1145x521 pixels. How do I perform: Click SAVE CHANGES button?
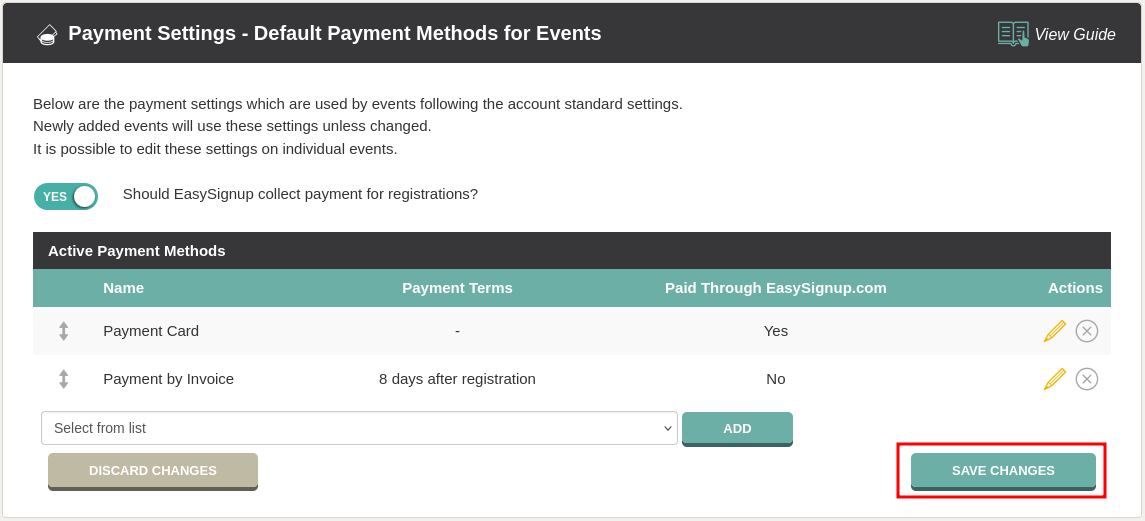tap(1003, 471)
